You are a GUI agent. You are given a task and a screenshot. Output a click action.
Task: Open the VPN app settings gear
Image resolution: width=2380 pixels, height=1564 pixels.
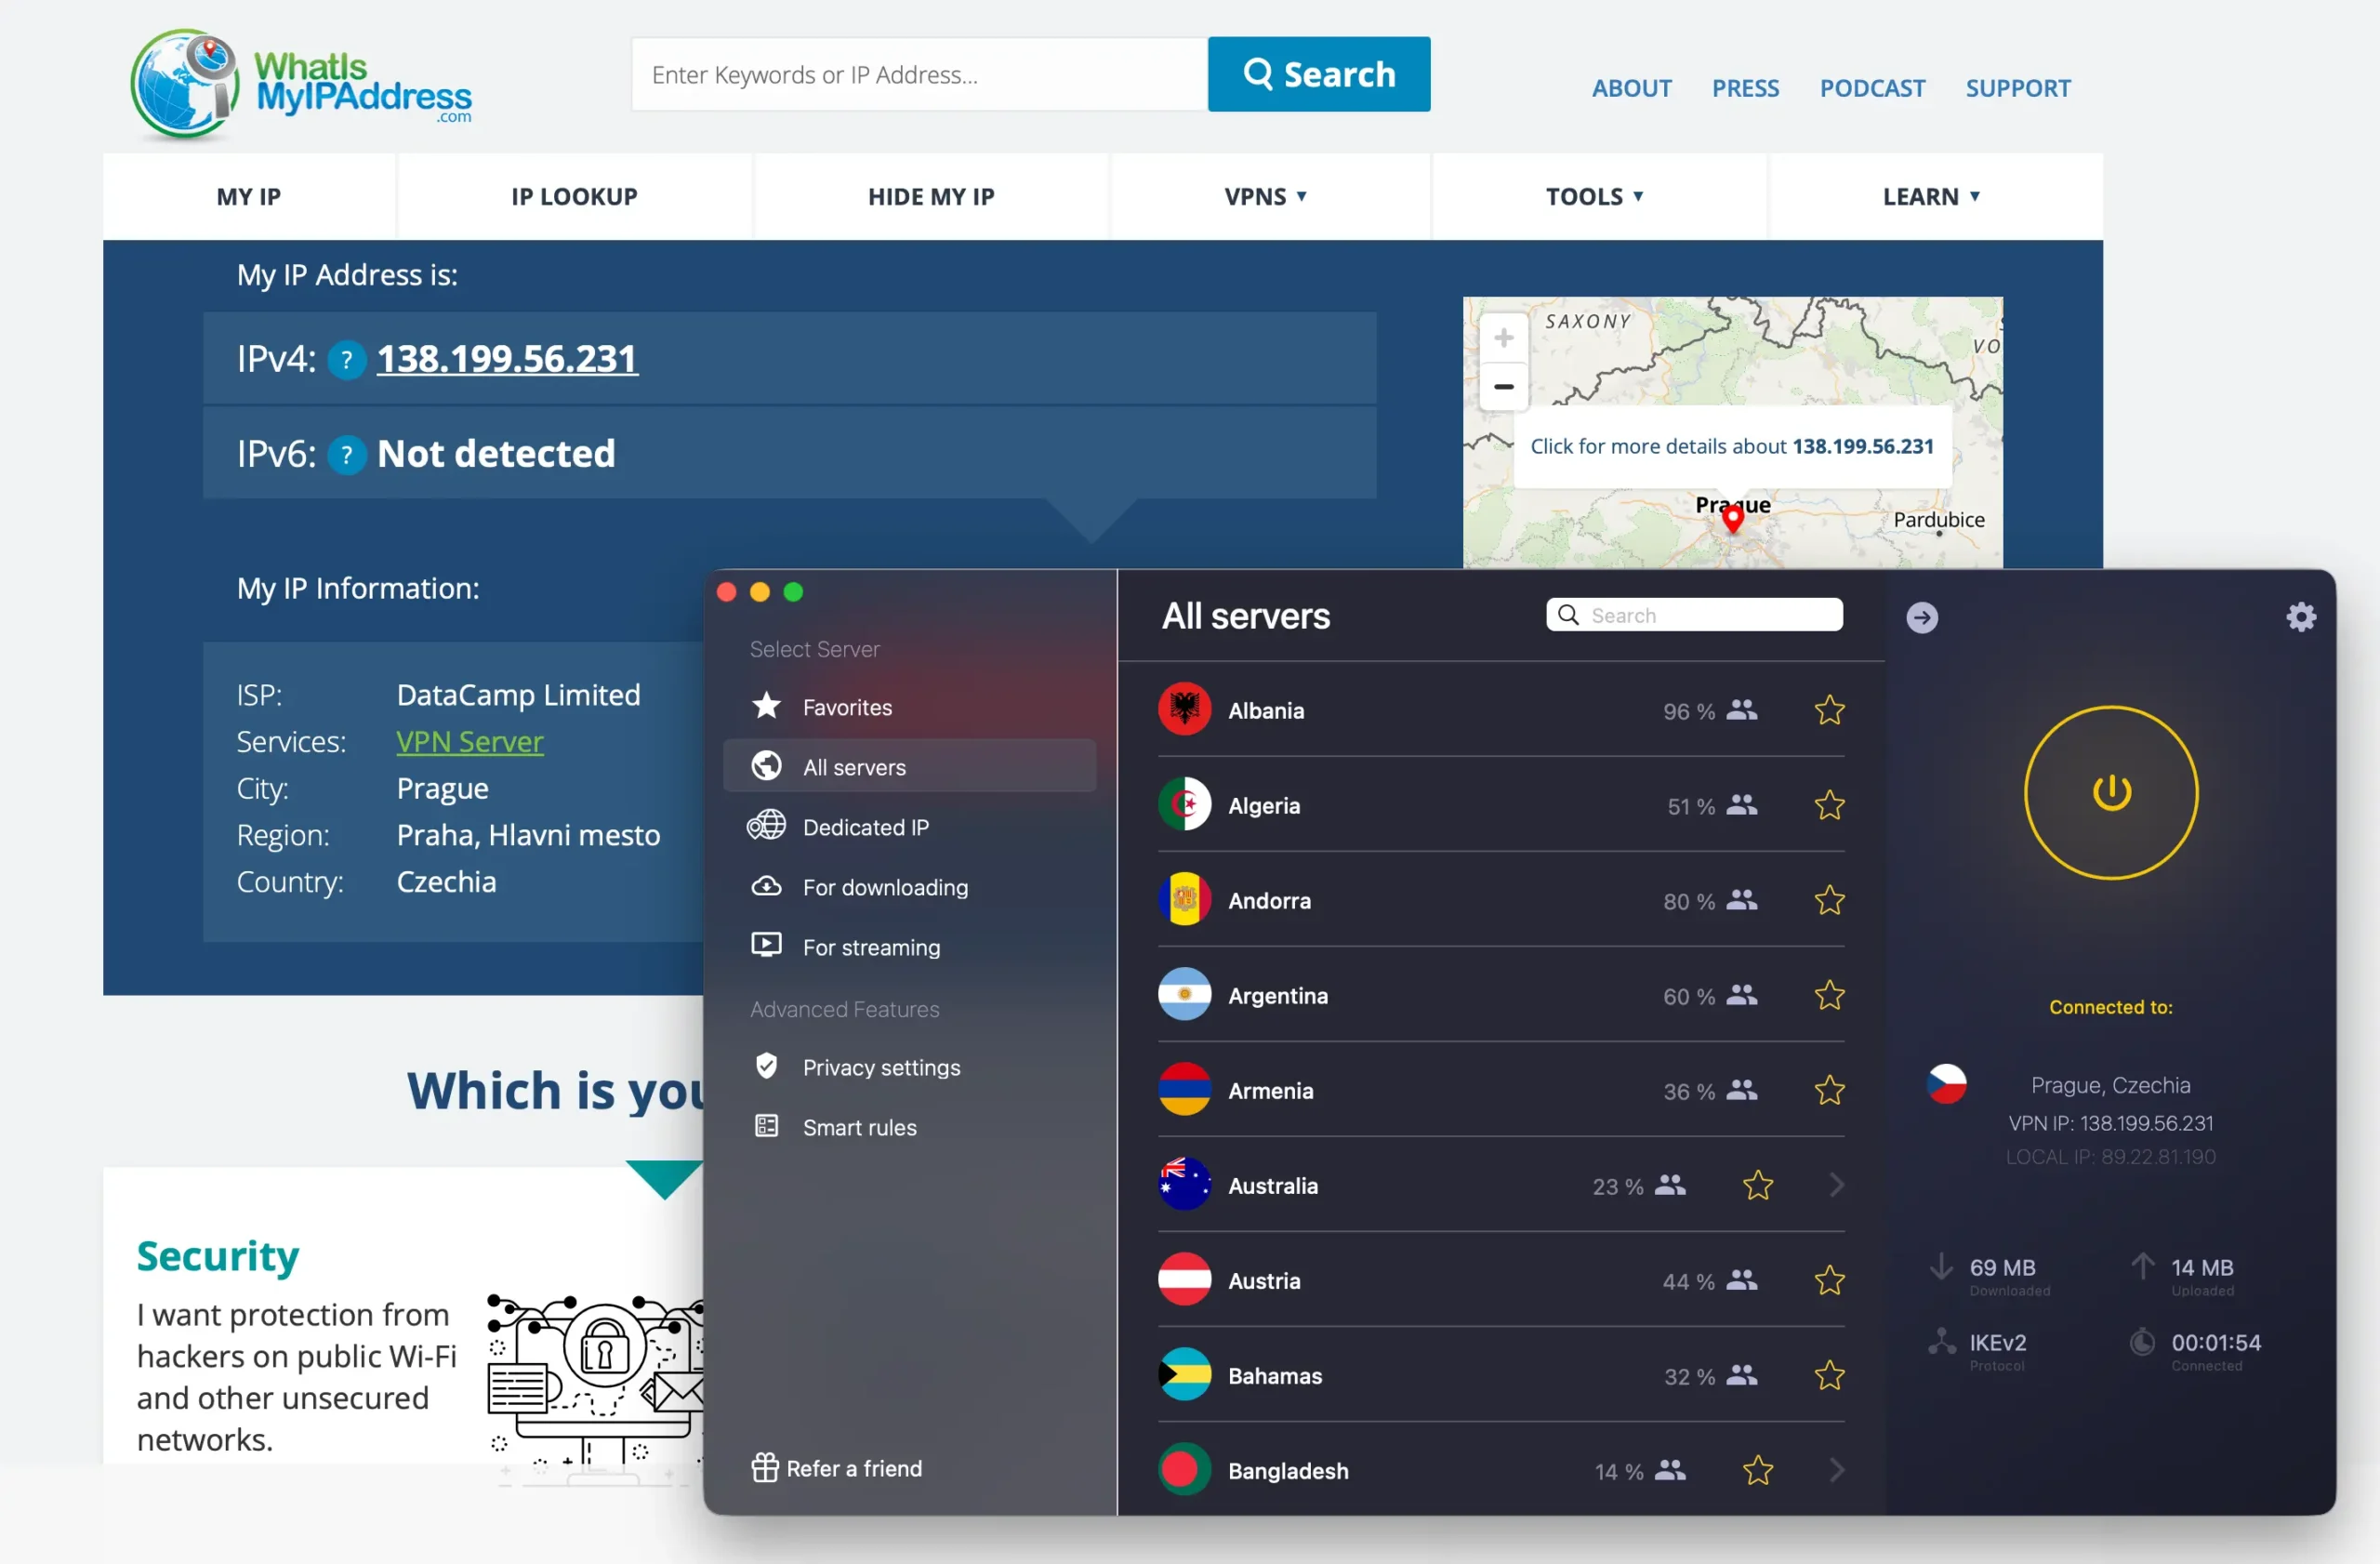tap(2301, 617)
